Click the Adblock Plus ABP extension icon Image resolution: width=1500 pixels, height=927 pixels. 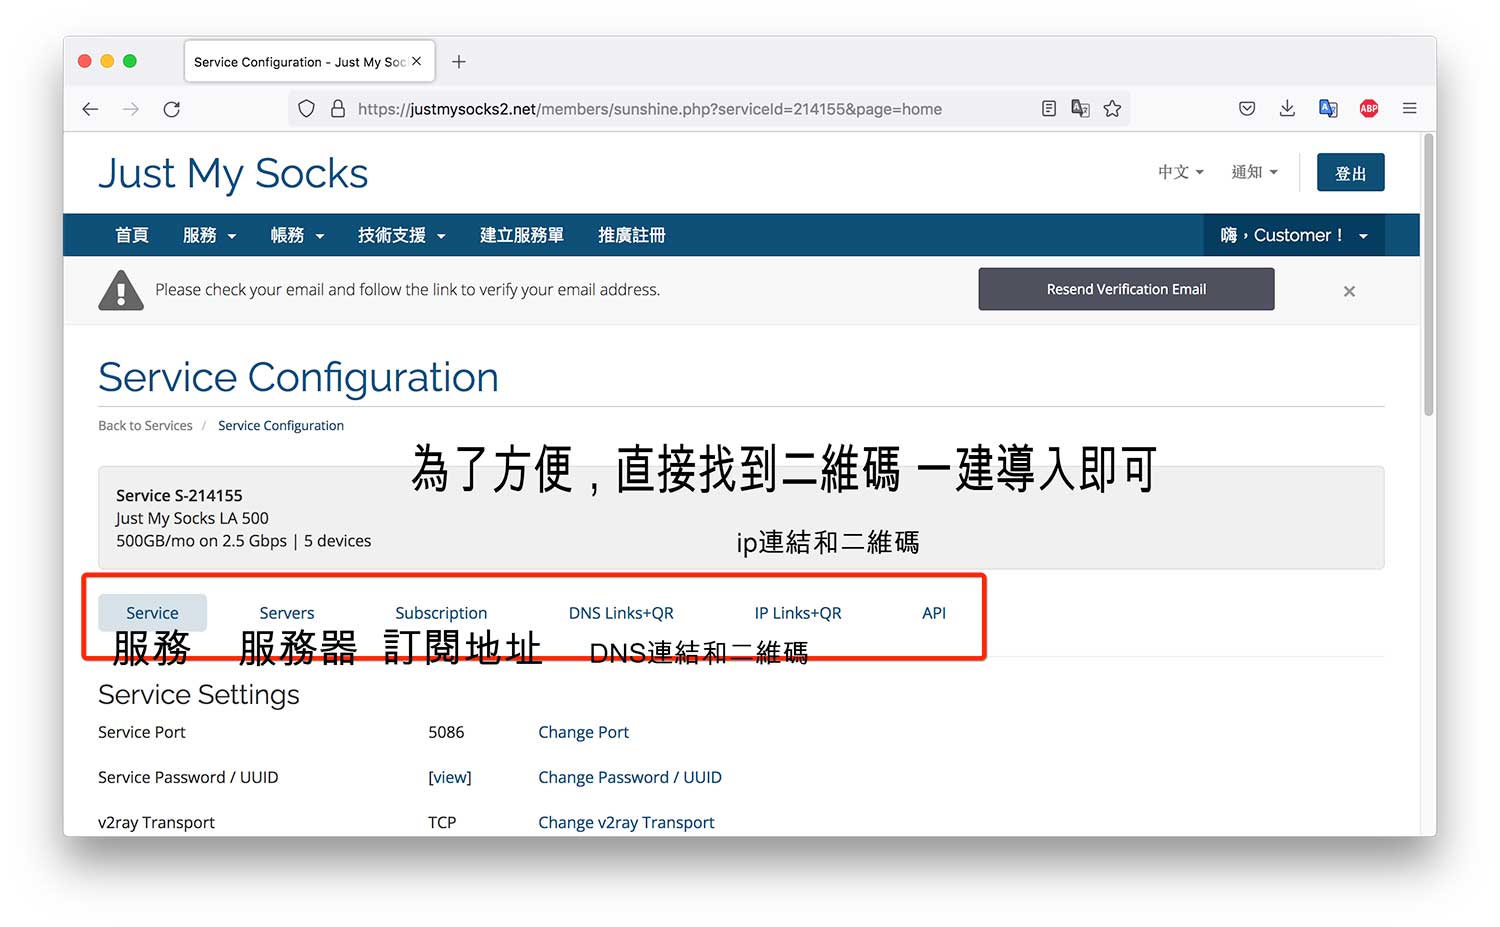tap(1369, 109)
